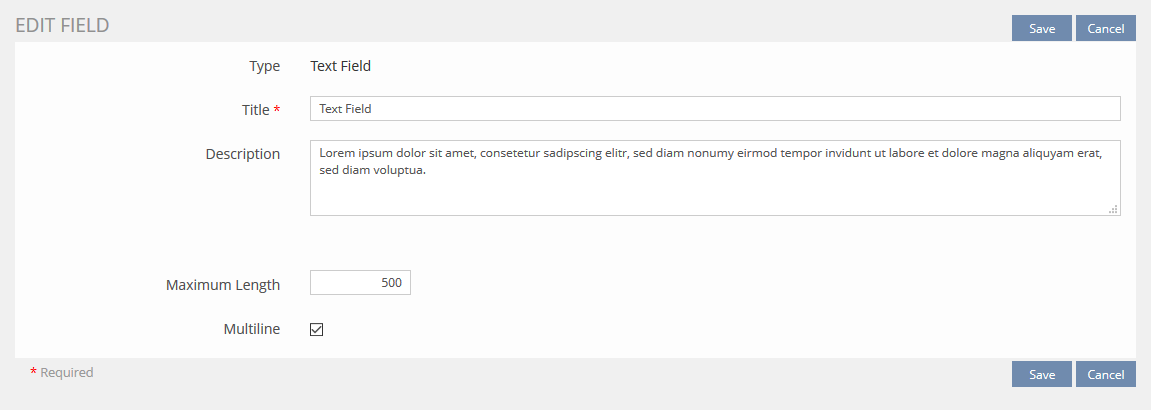Toggle the Multiline checkbox
1151x410 pixels.
[317, 329]
